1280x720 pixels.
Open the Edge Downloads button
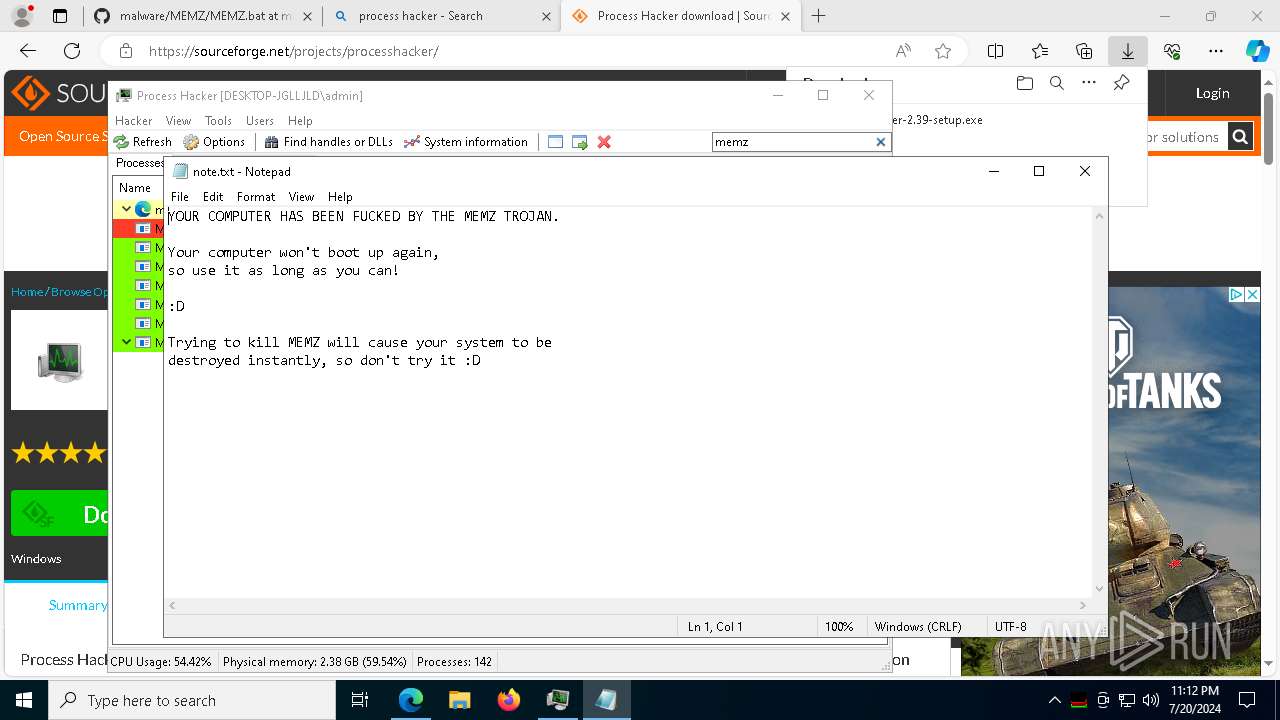pos(1127,51)
